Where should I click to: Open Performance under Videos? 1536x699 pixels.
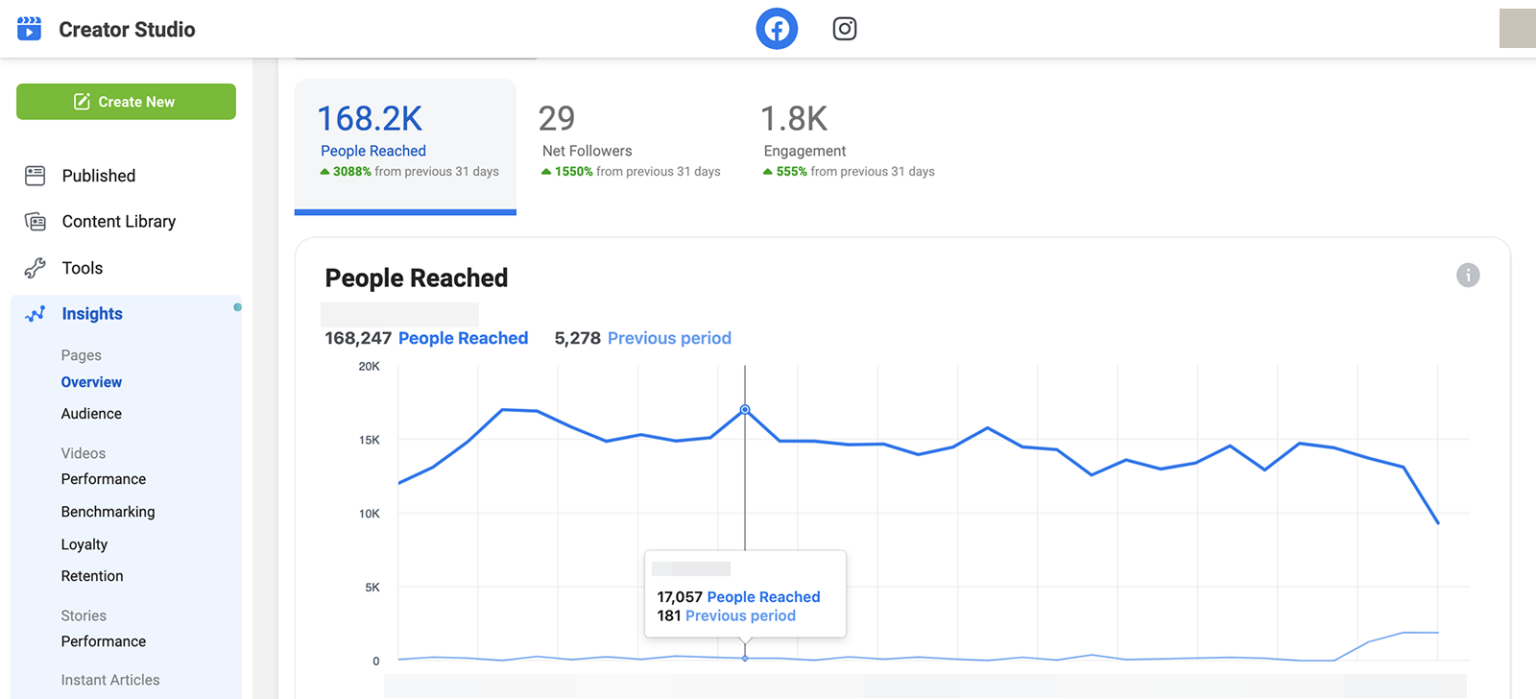103,479
